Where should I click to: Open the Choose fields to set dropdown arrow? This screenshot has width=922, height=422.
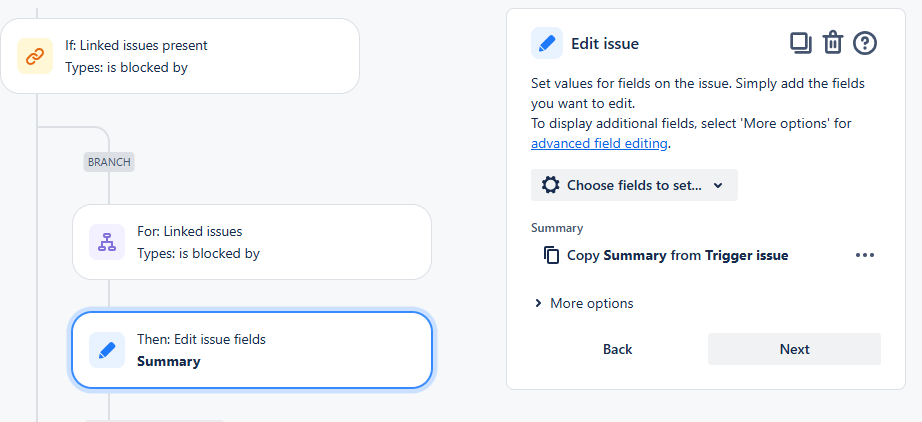point(718,185)
